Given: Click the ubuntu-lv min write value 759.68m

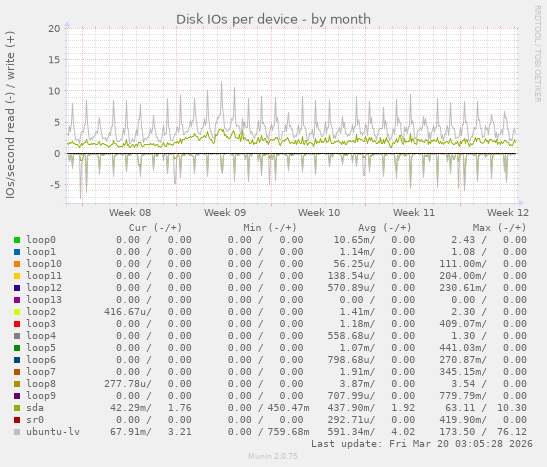Looking at the screenshot, I should (x=288, y=432).
